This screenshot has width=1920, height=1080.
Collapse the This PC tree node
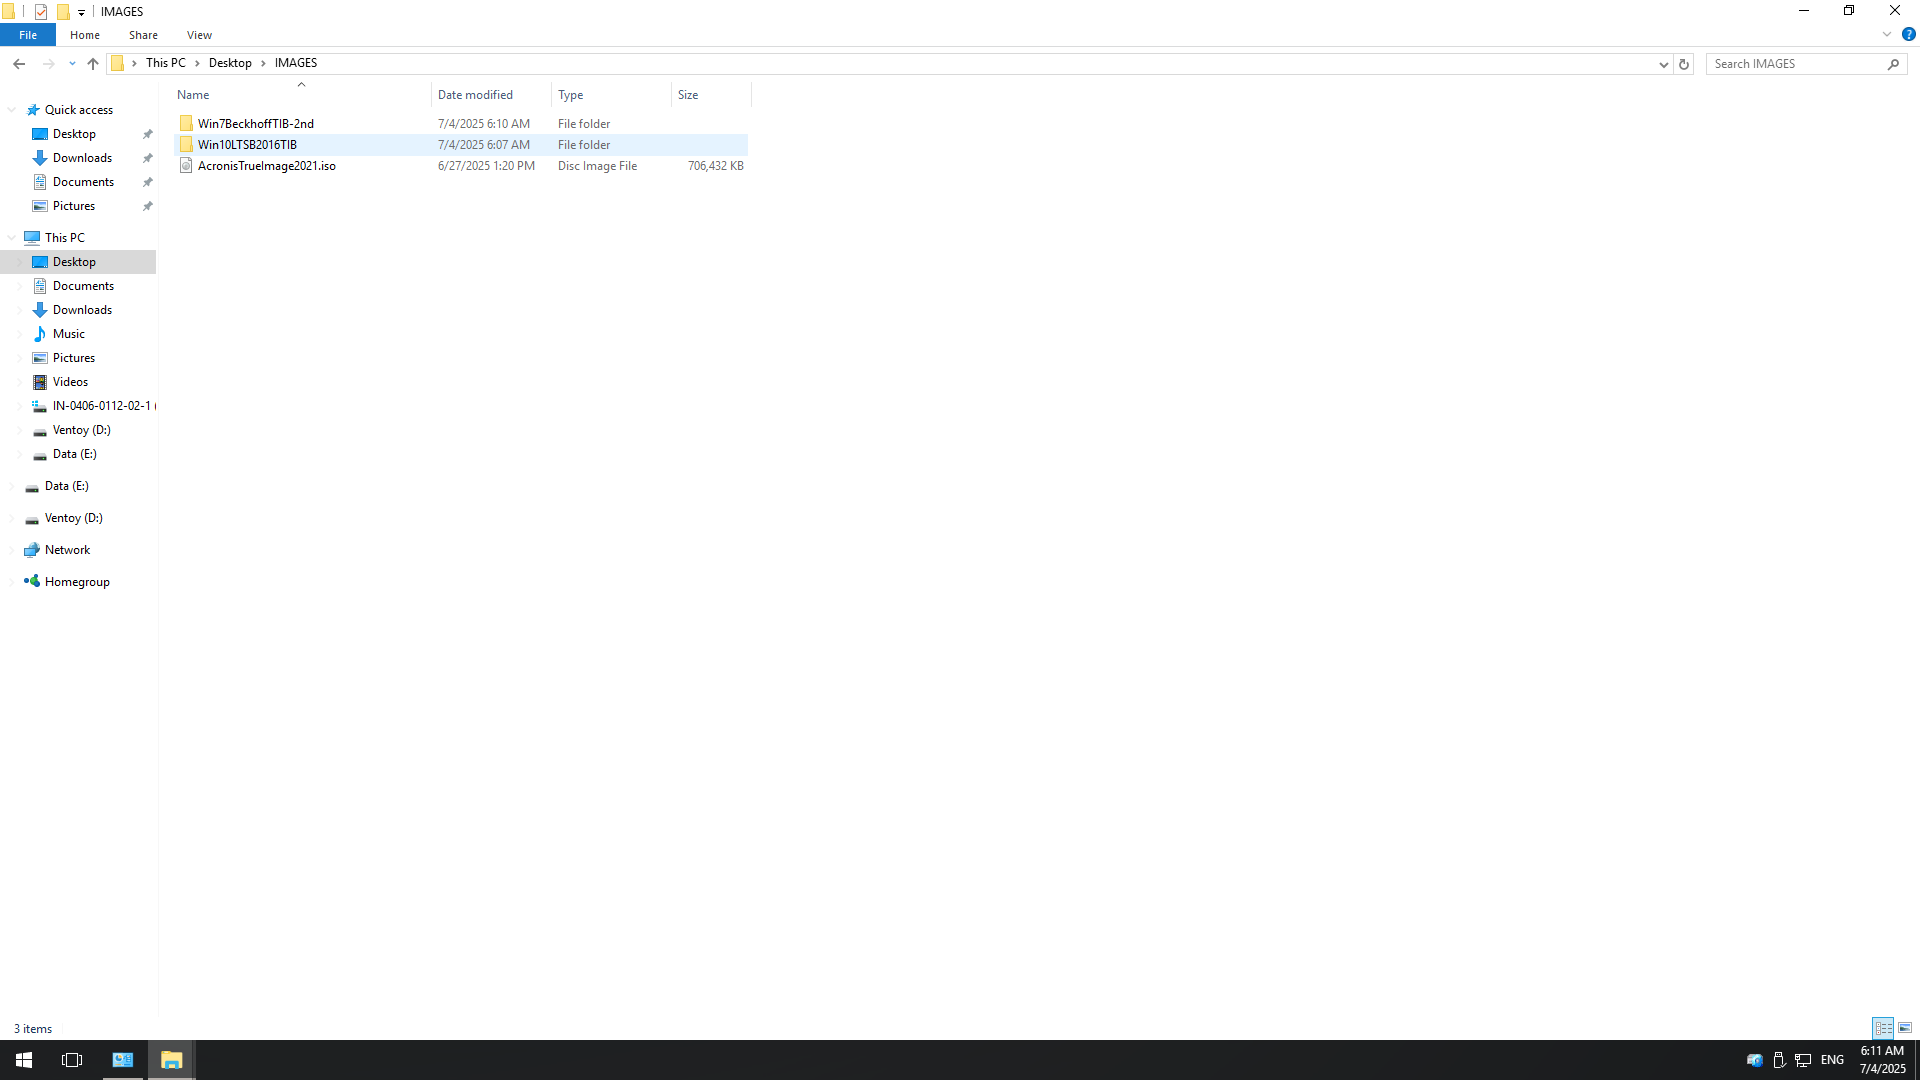click(x=12, y=238)
